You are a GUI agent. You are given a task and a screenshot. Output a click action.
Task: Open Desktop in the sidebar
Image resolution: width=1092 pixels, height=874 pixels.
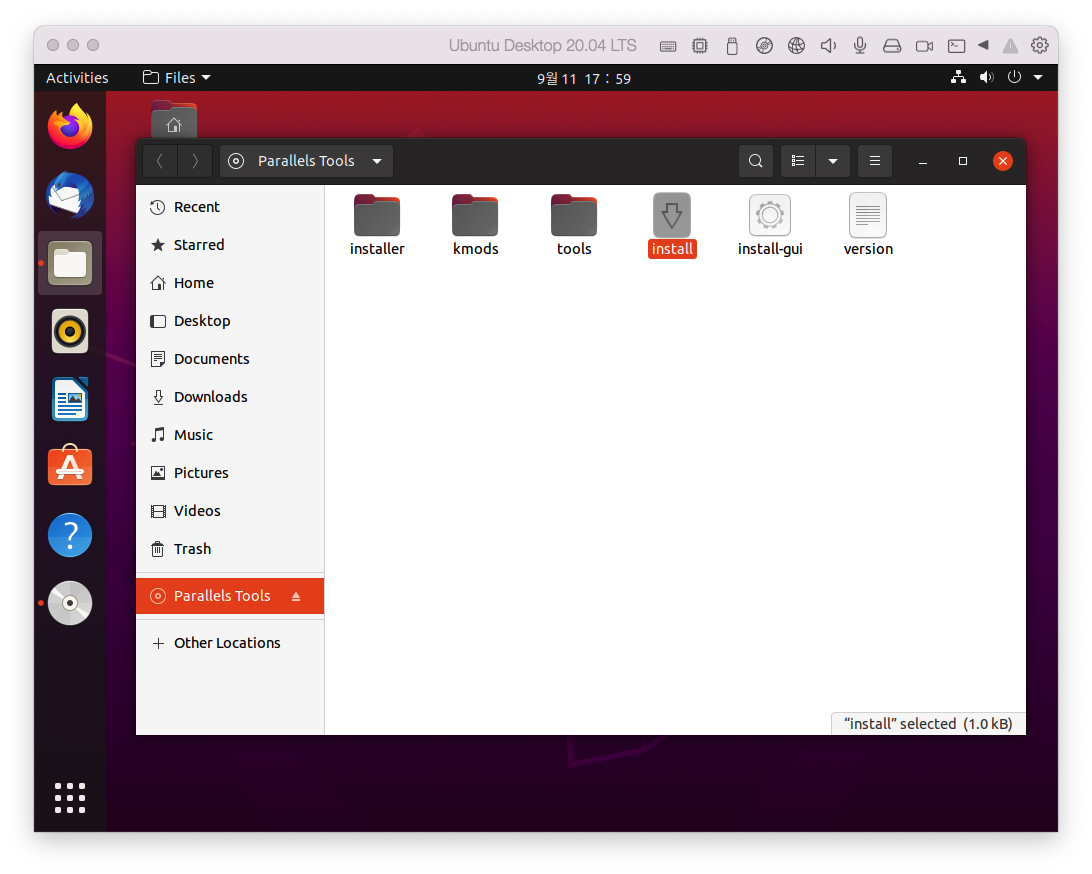pyautogui.click(x=230, y=321)
